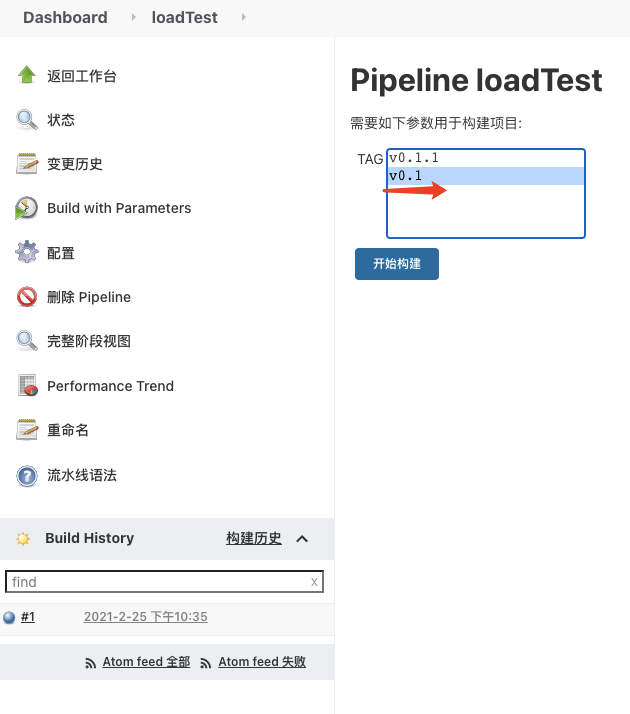The height and width of the screenshot is (714, 630).
Task: Click the green up-arrow return icon
Action: coord(27,75)
